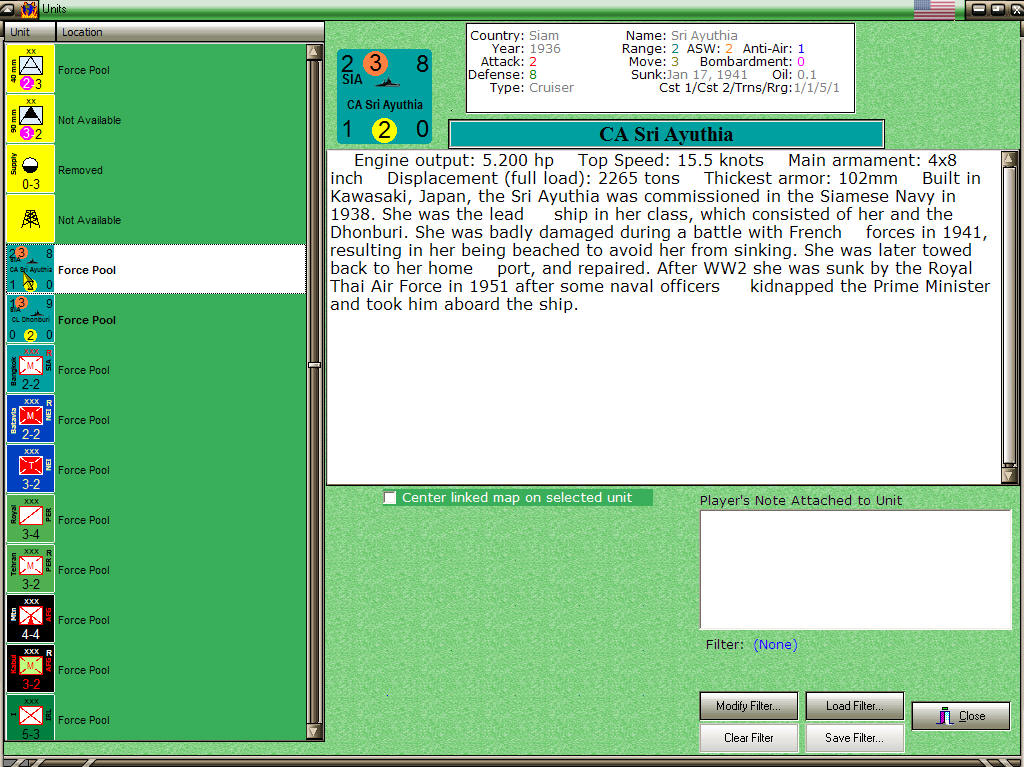The width and height of the screenshot is (1024, 767).
Task: Click the unit description text area
Action: (x=664, y=318)
